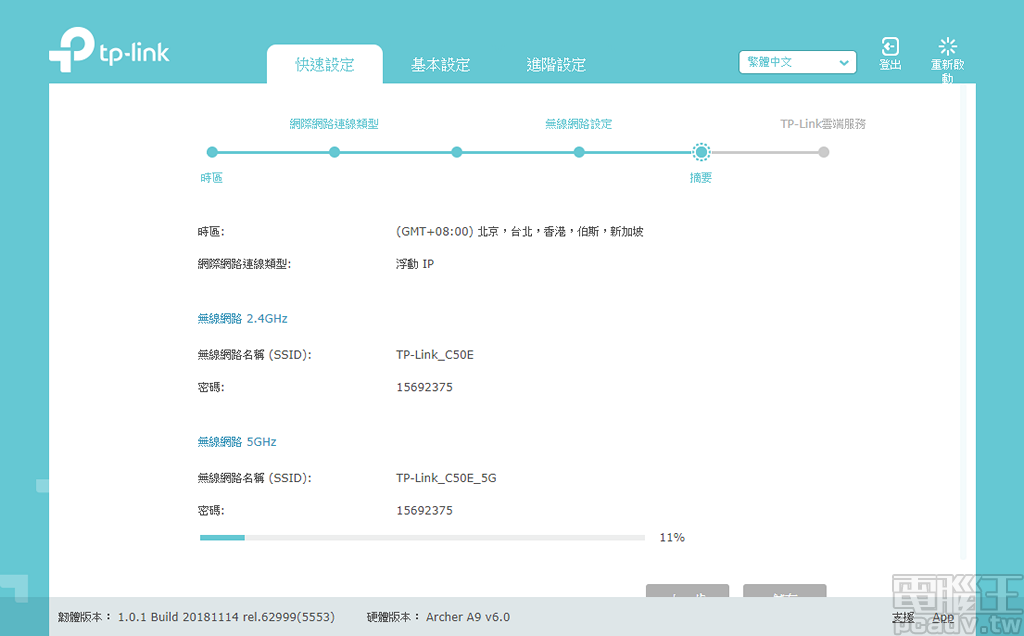The height and width of the screenshot is (636, 1024).
Task: Select the 摘要 step marker on the wizard
Action: [700, 152]
